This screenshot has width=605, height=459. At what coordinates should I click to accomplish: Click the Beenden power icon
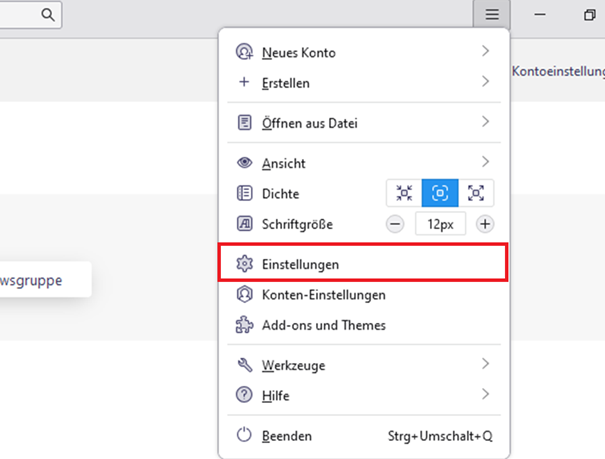(244, 436)
